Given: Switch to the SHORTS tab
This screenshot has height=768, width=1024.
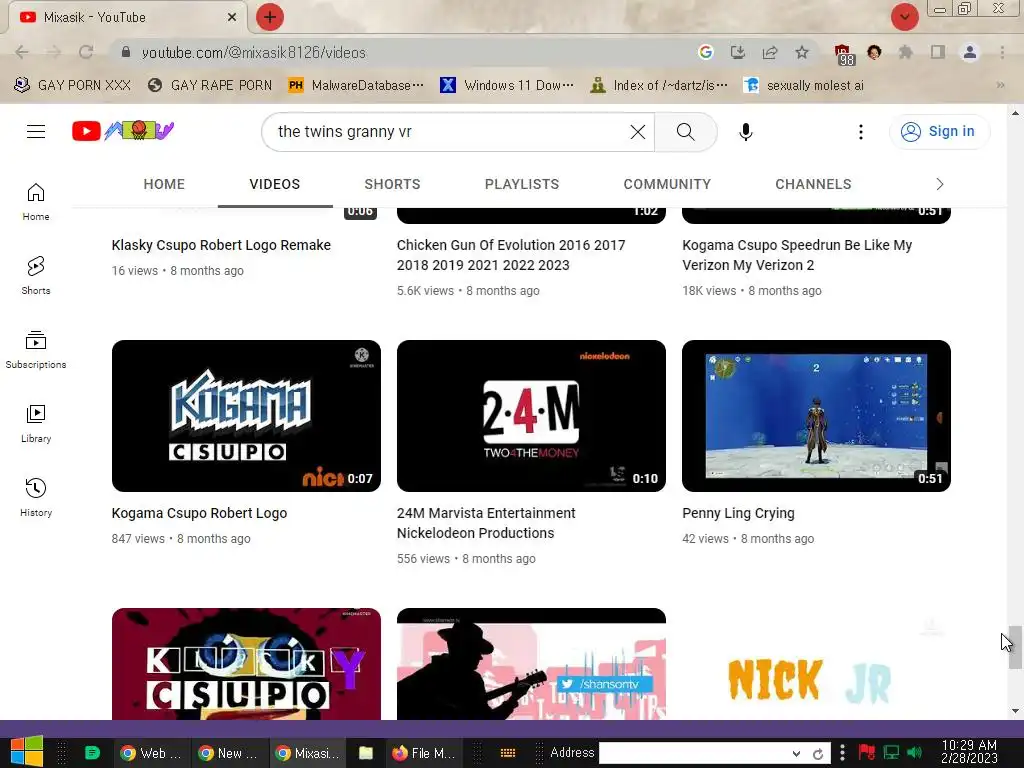Looking at the screenshot, I should (x=392, y=184).
